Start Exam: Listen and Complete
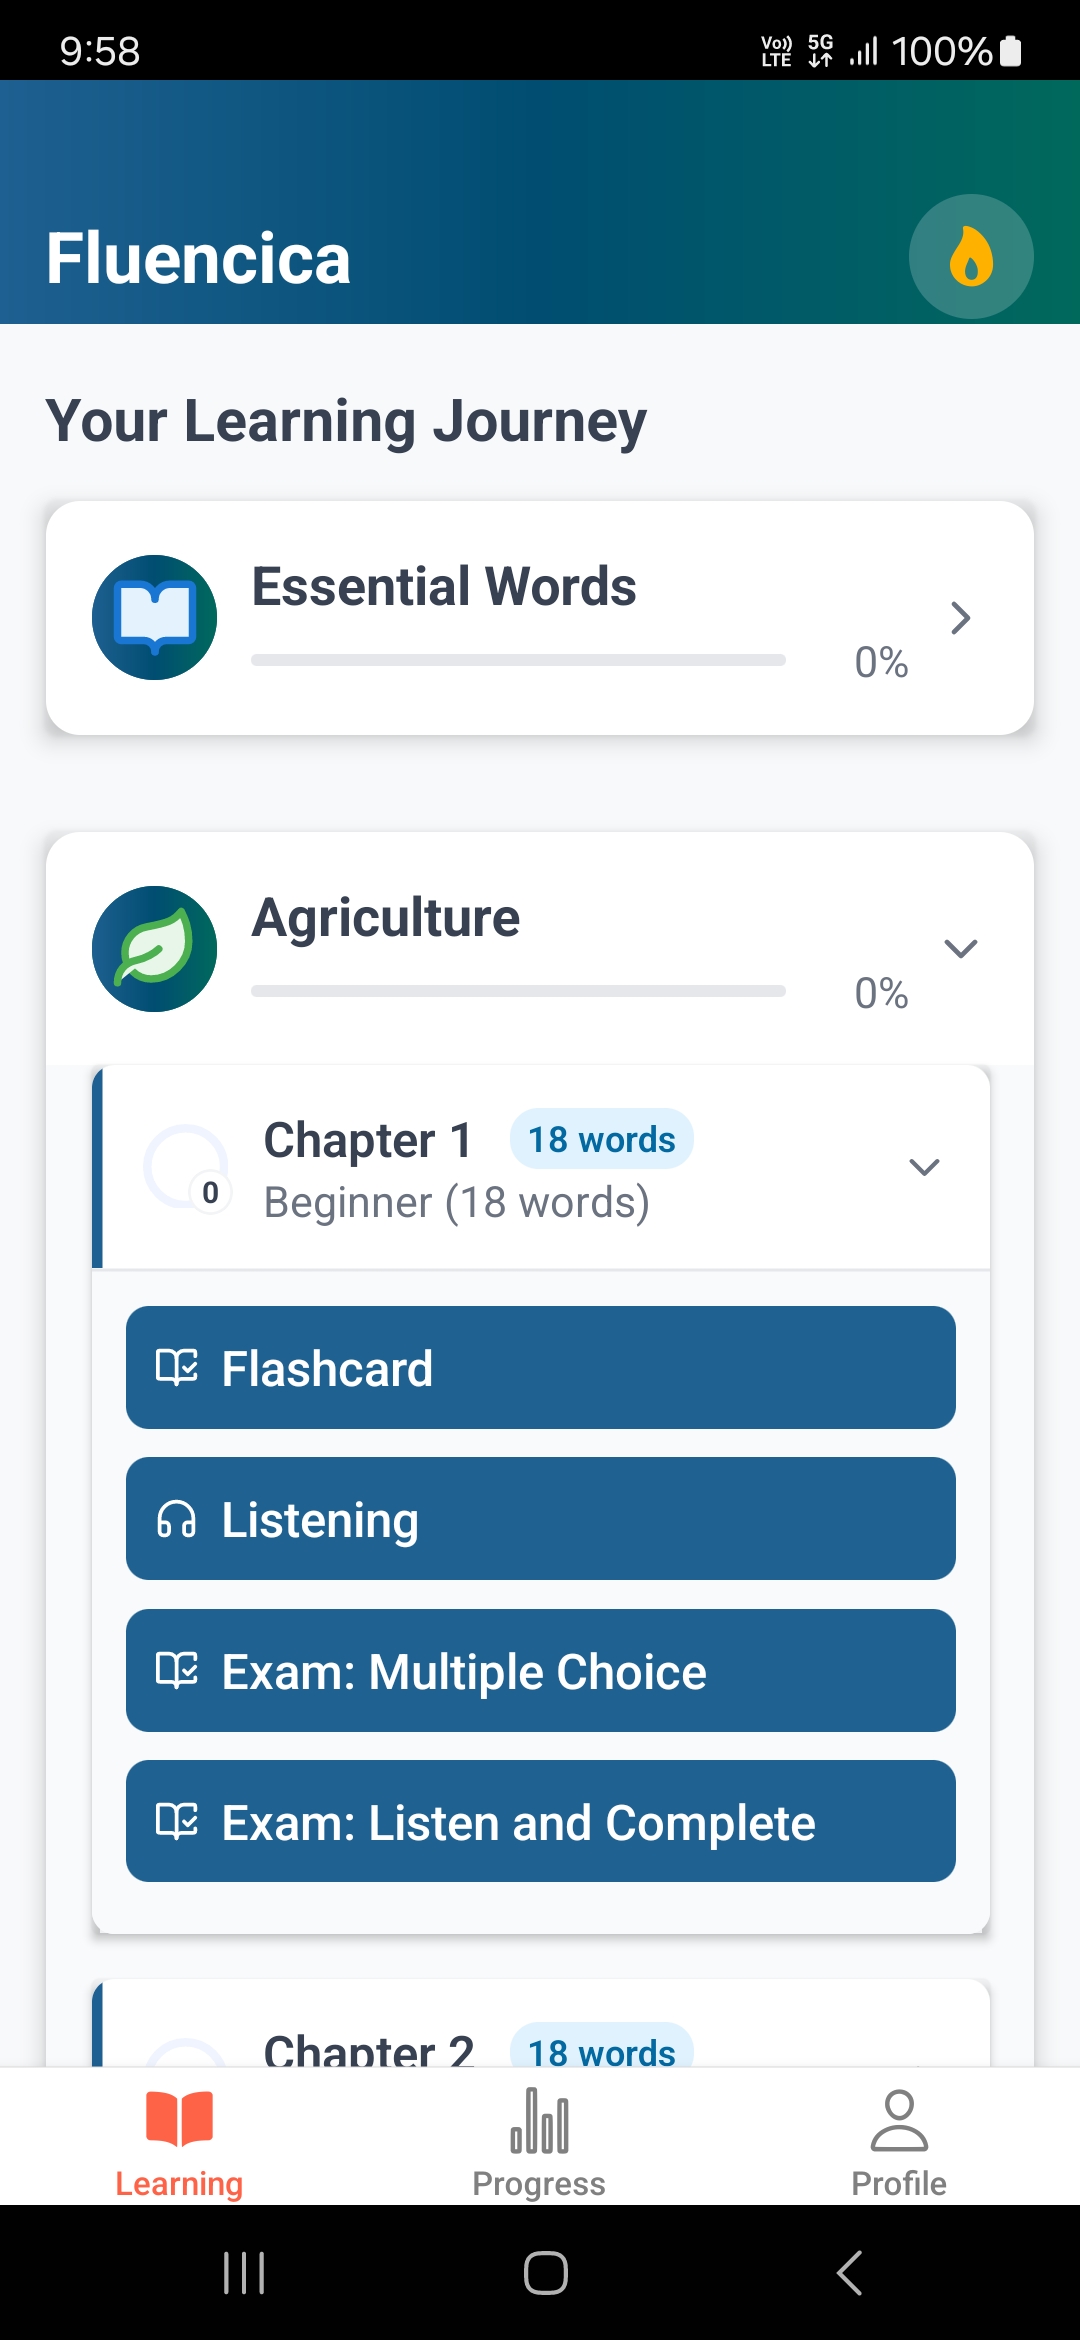Image resolution: width=1080 pixels, height=2340 pixels. click(x=541, y=1821)
